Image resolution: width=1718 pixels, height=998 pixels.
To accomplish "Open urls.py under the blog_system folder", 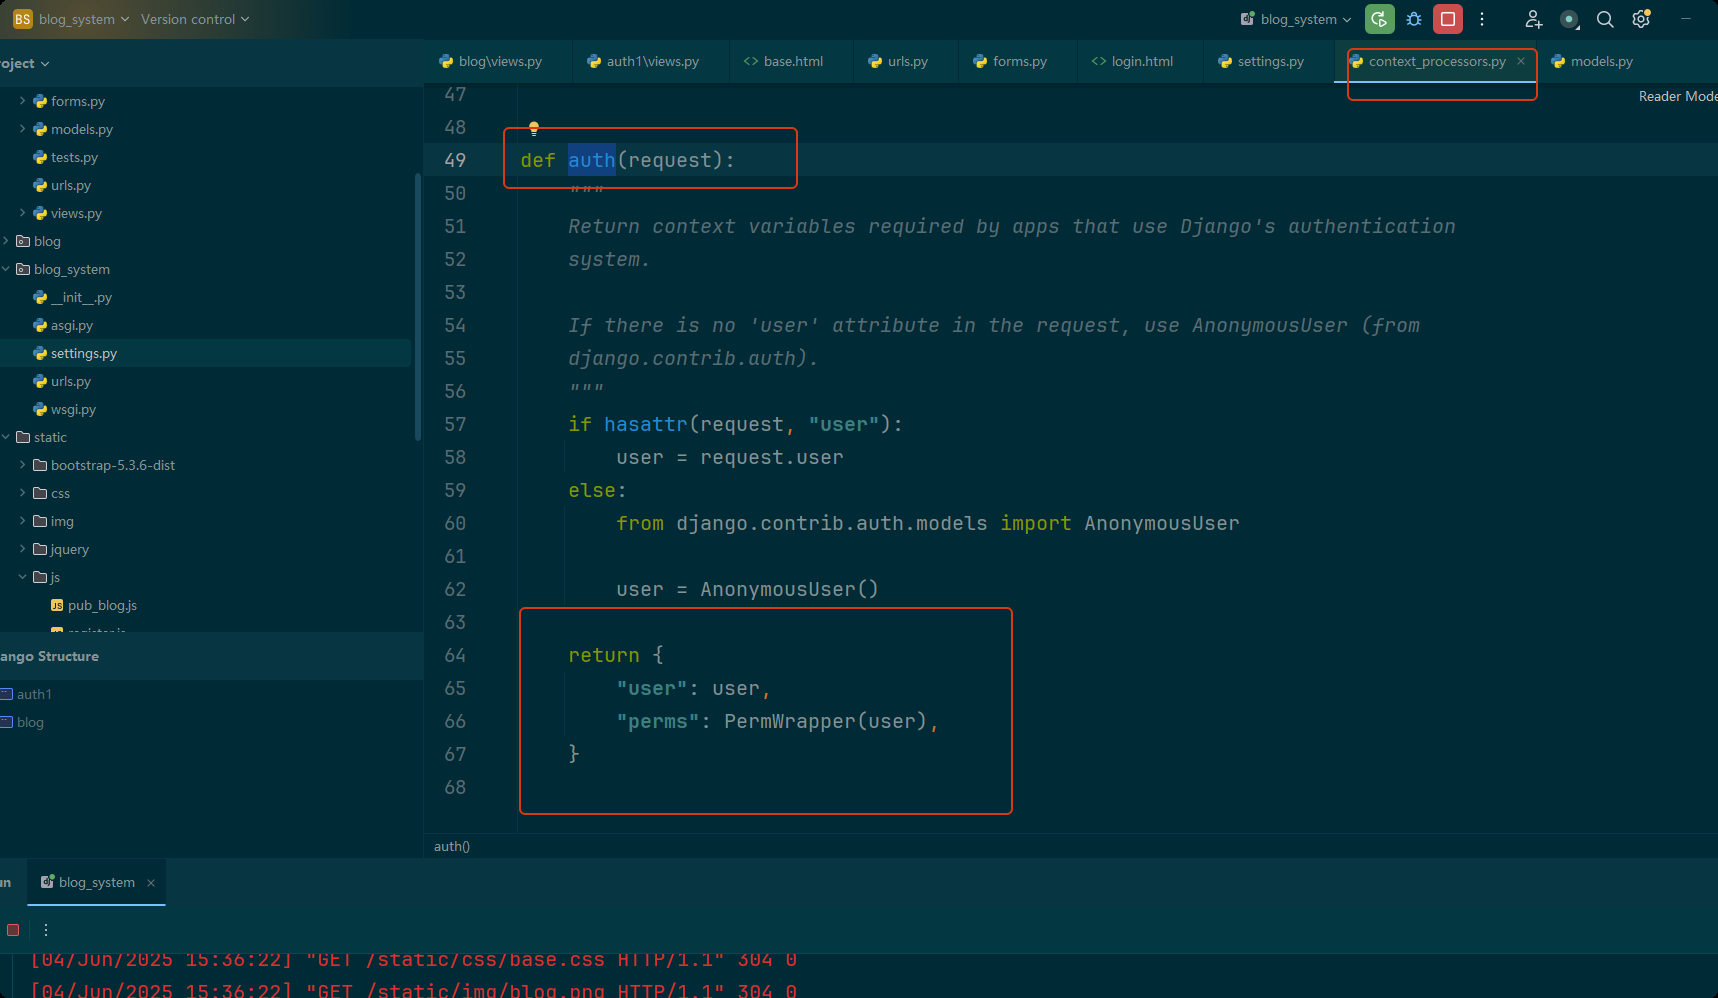I will pos(70,381).
